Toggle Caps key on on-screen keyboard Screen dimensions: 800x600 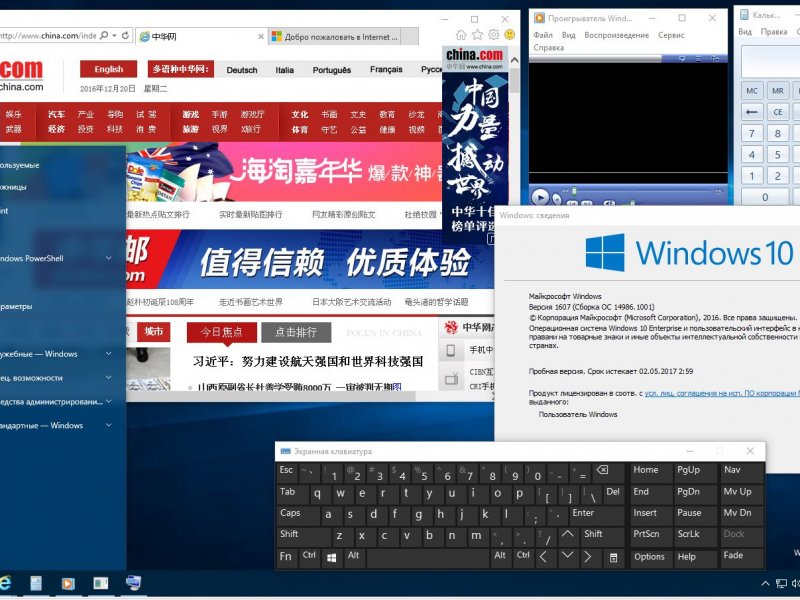click(297, 514)
